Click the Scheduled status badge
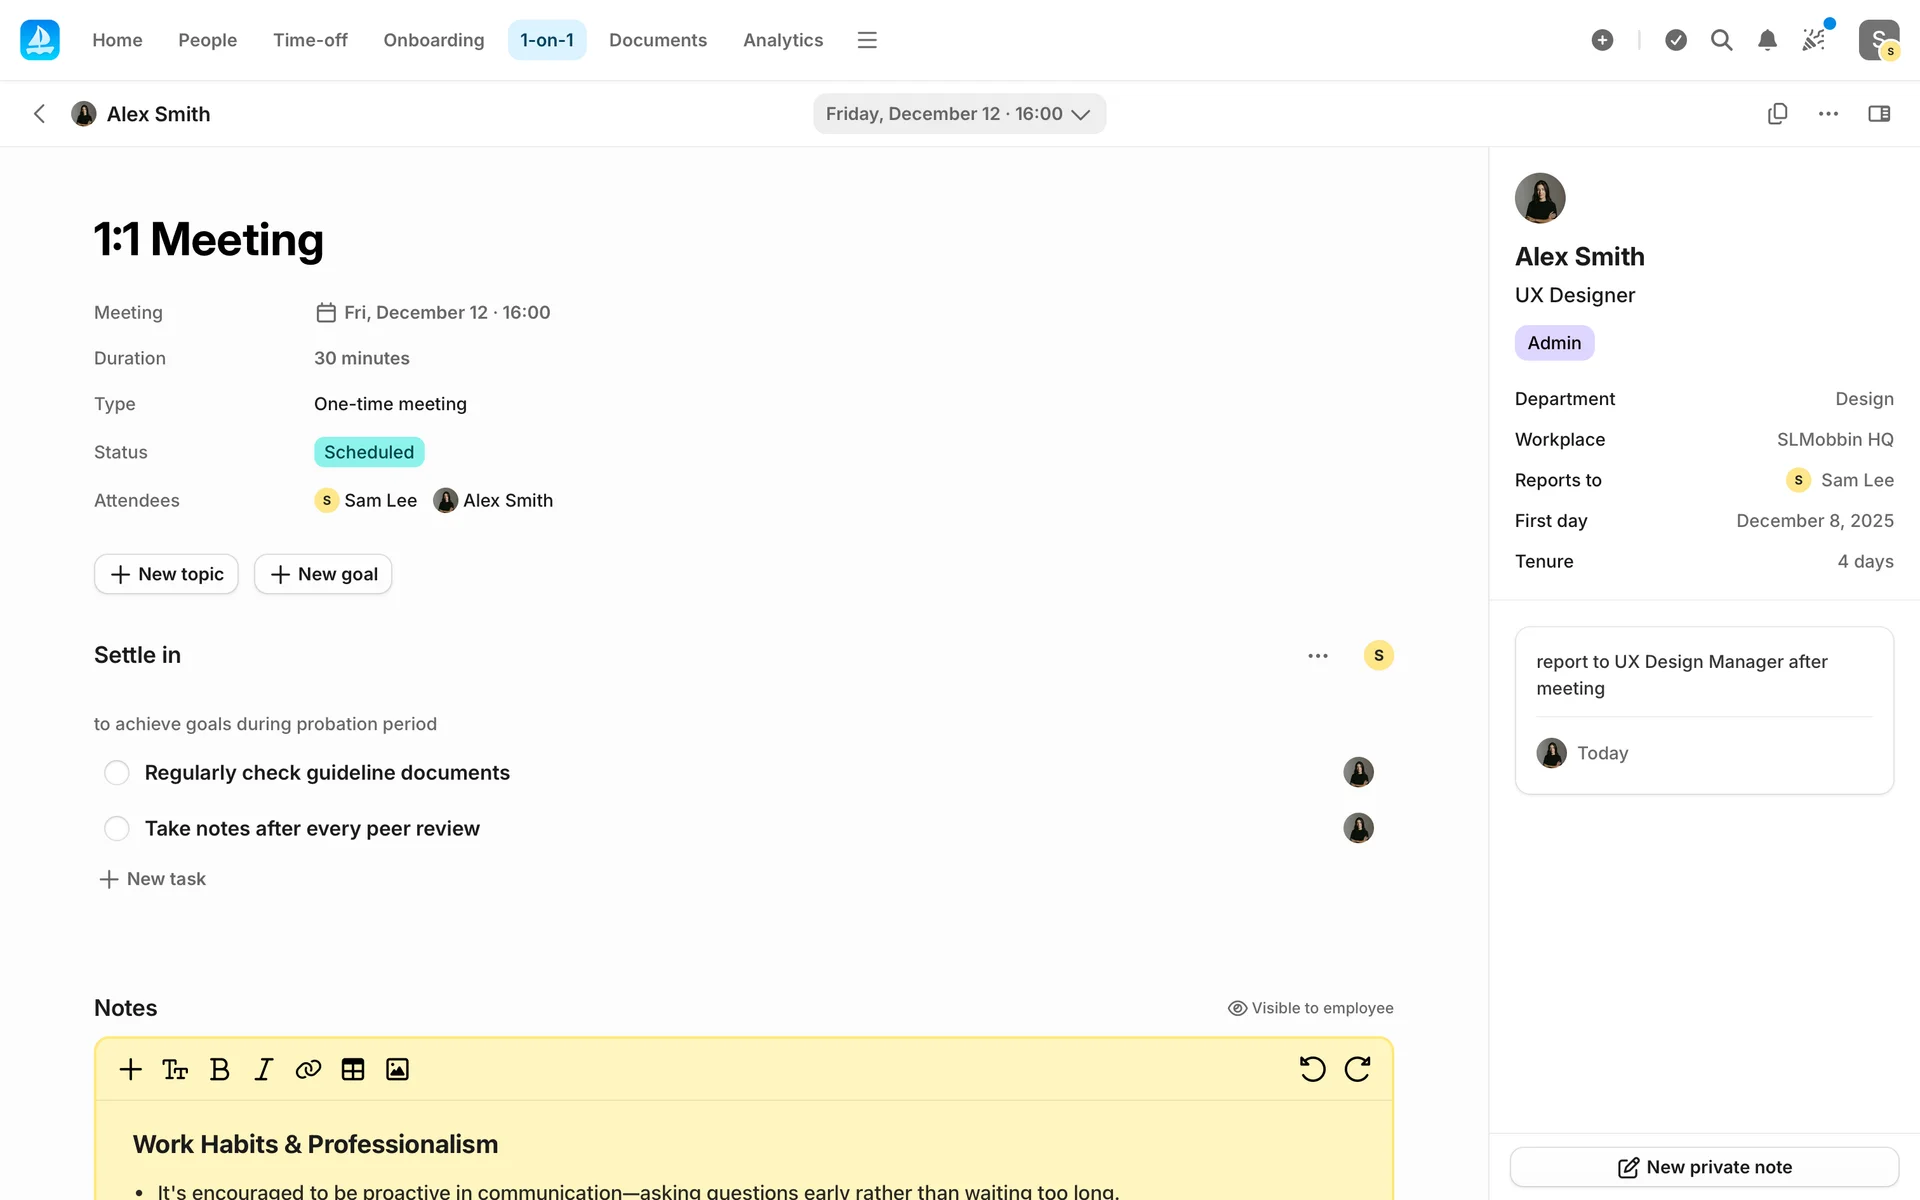This screenshot has height=1200, width=1920. click(369, 452)
